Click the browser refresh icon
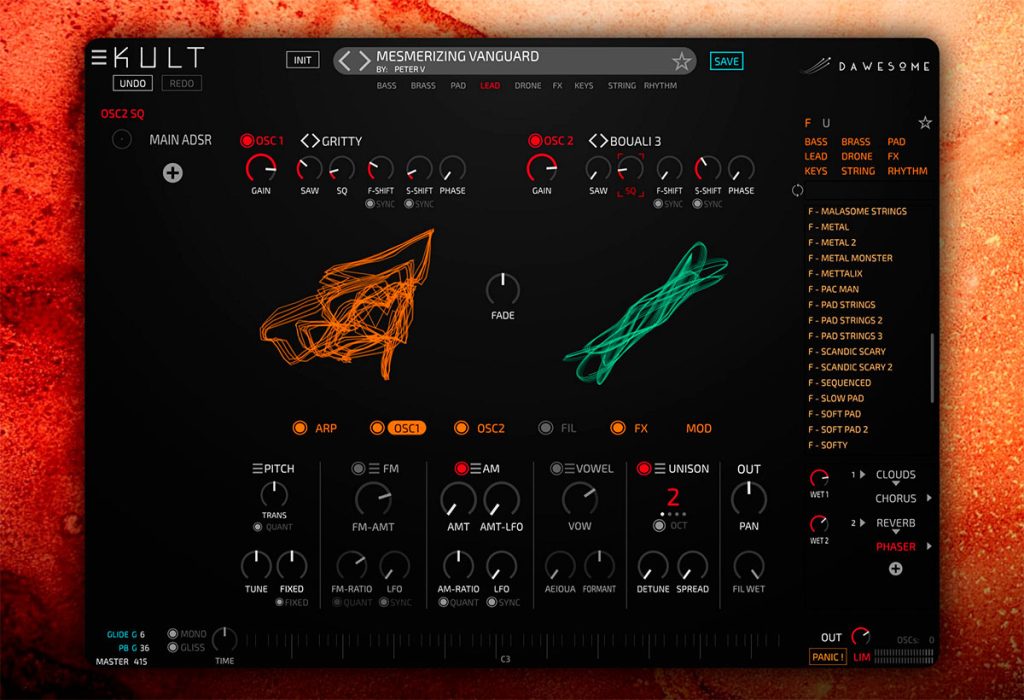Image resolution: width=1024 pixels, height=700 pixels. 797,190
